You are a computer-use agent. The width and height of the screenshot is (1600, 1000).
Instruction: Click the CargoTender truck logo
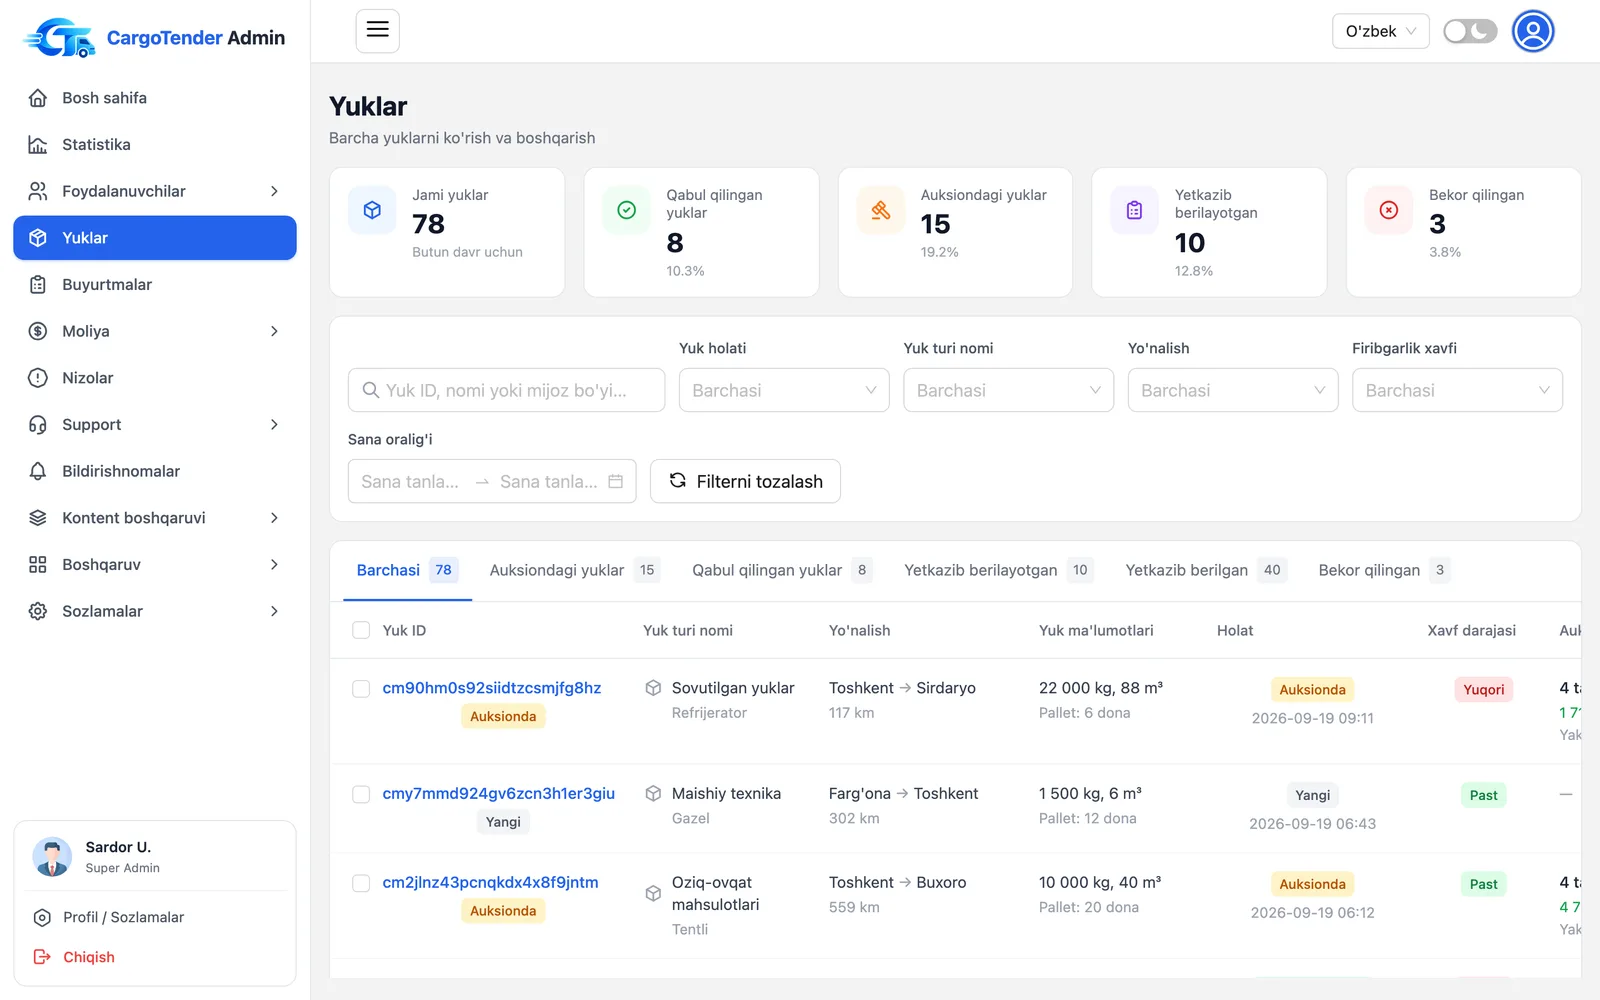[59, 38]
